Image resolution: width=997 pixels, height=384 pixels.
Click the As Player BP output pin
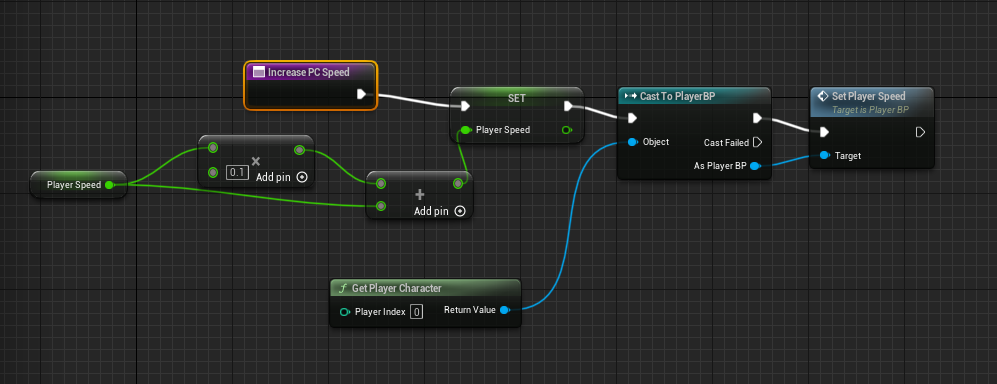coord(755,166)
